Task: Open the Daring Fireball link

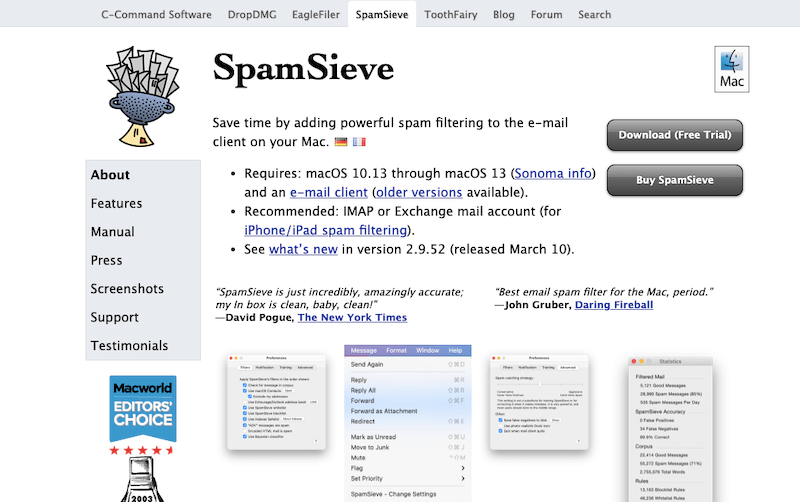Action: (x=614, y=305)
